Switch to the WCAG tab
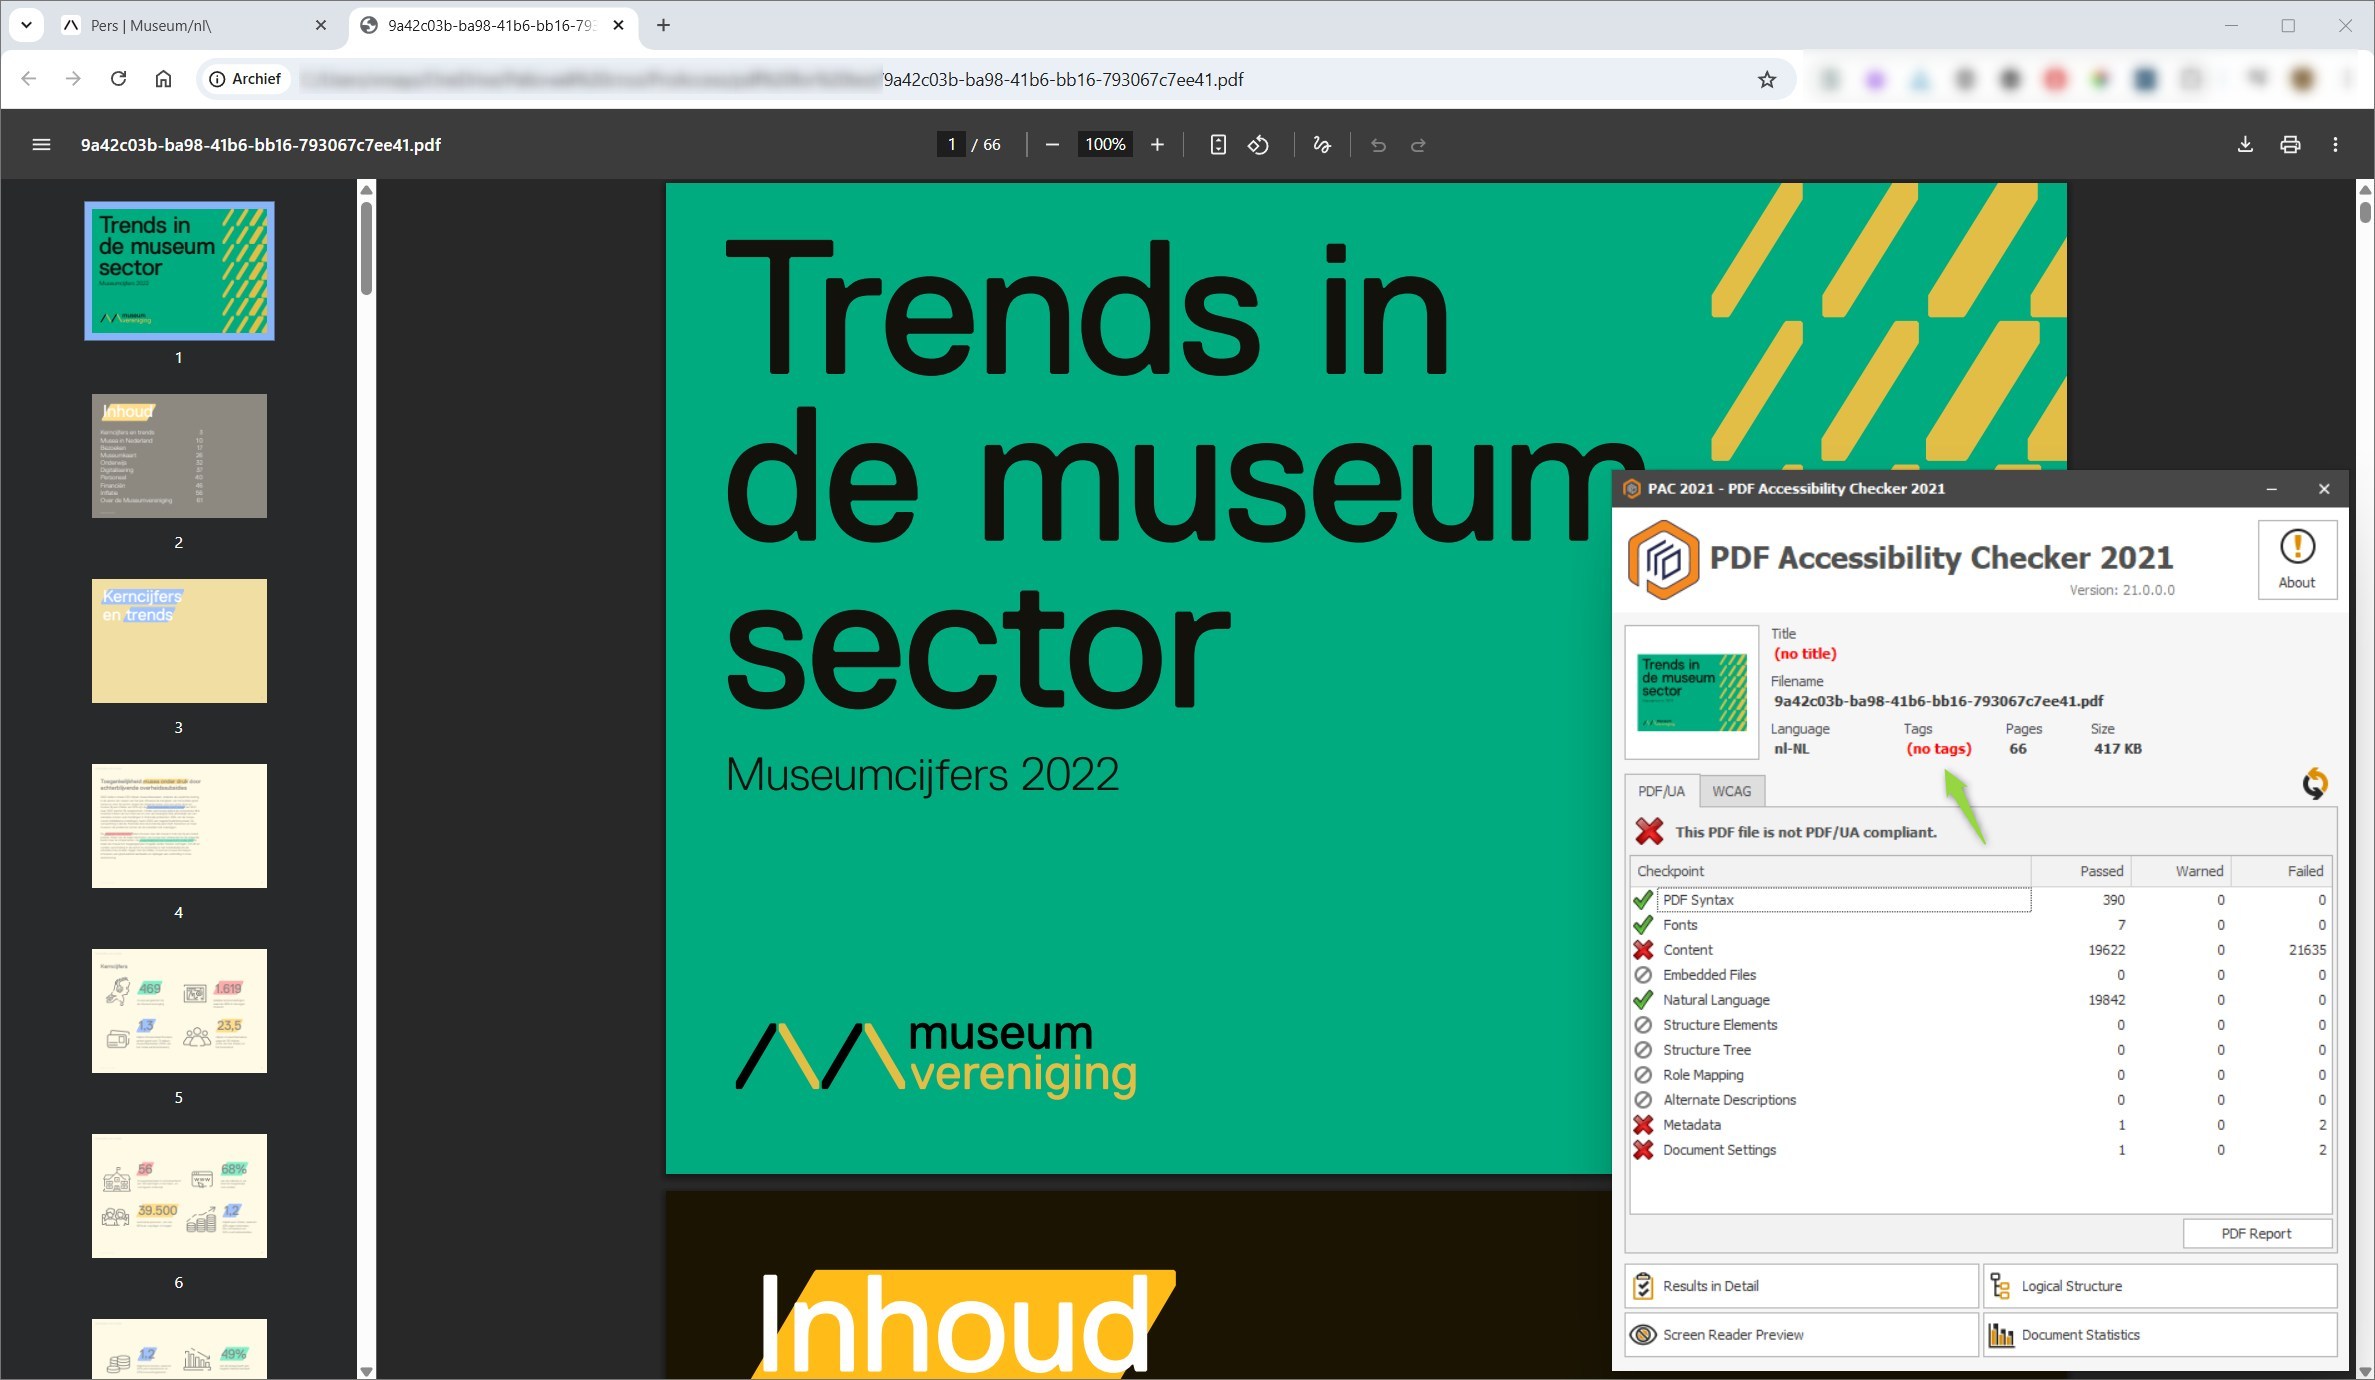This screenshot has width=2375, height=1380. tap(1731, 791)
